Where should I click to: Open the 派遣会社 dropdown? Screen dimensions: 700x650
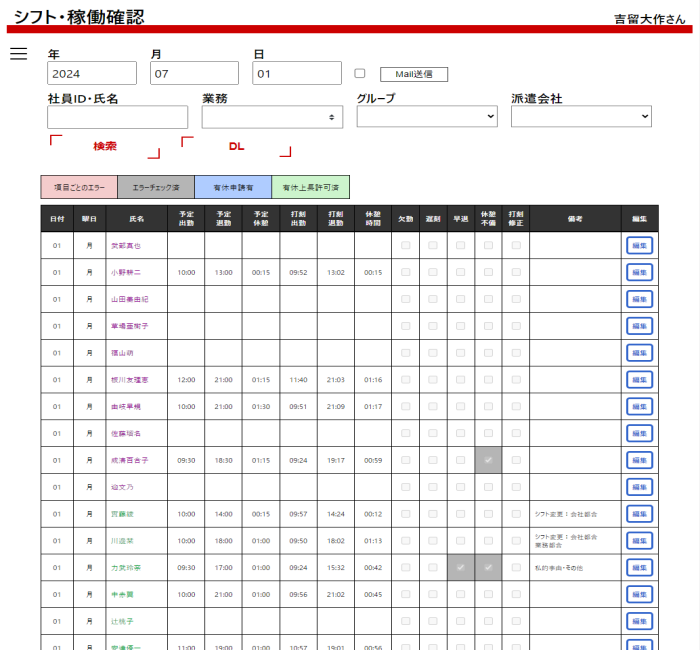(581, 117)
